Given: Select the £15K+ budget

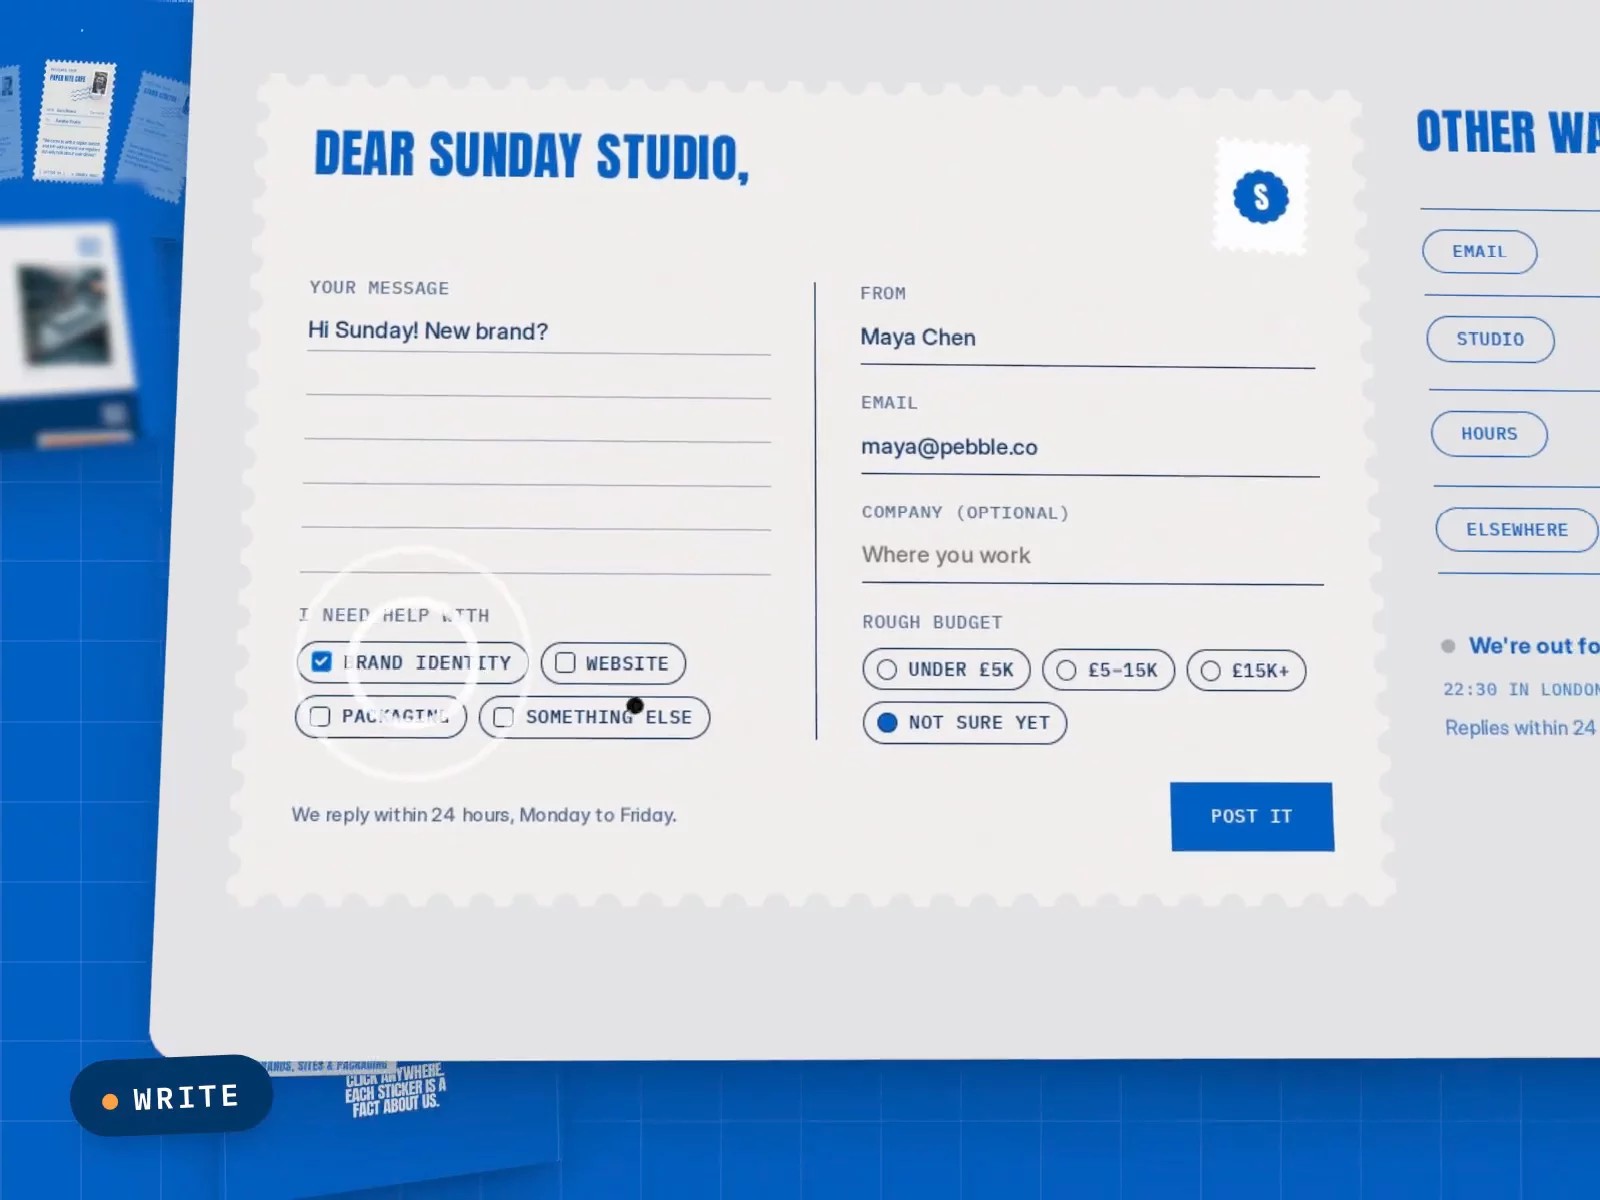Looking at the screenshot, I should (1246, 671).
